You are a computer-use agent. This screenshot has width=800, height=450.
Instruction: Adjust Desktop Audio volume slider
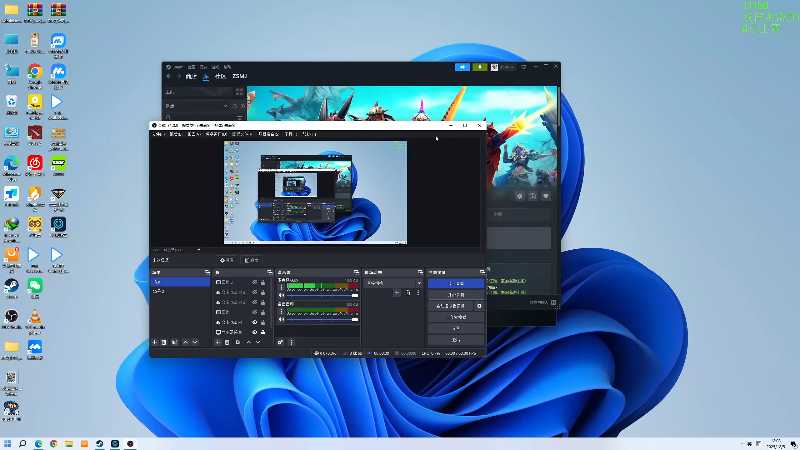point(322,319)
